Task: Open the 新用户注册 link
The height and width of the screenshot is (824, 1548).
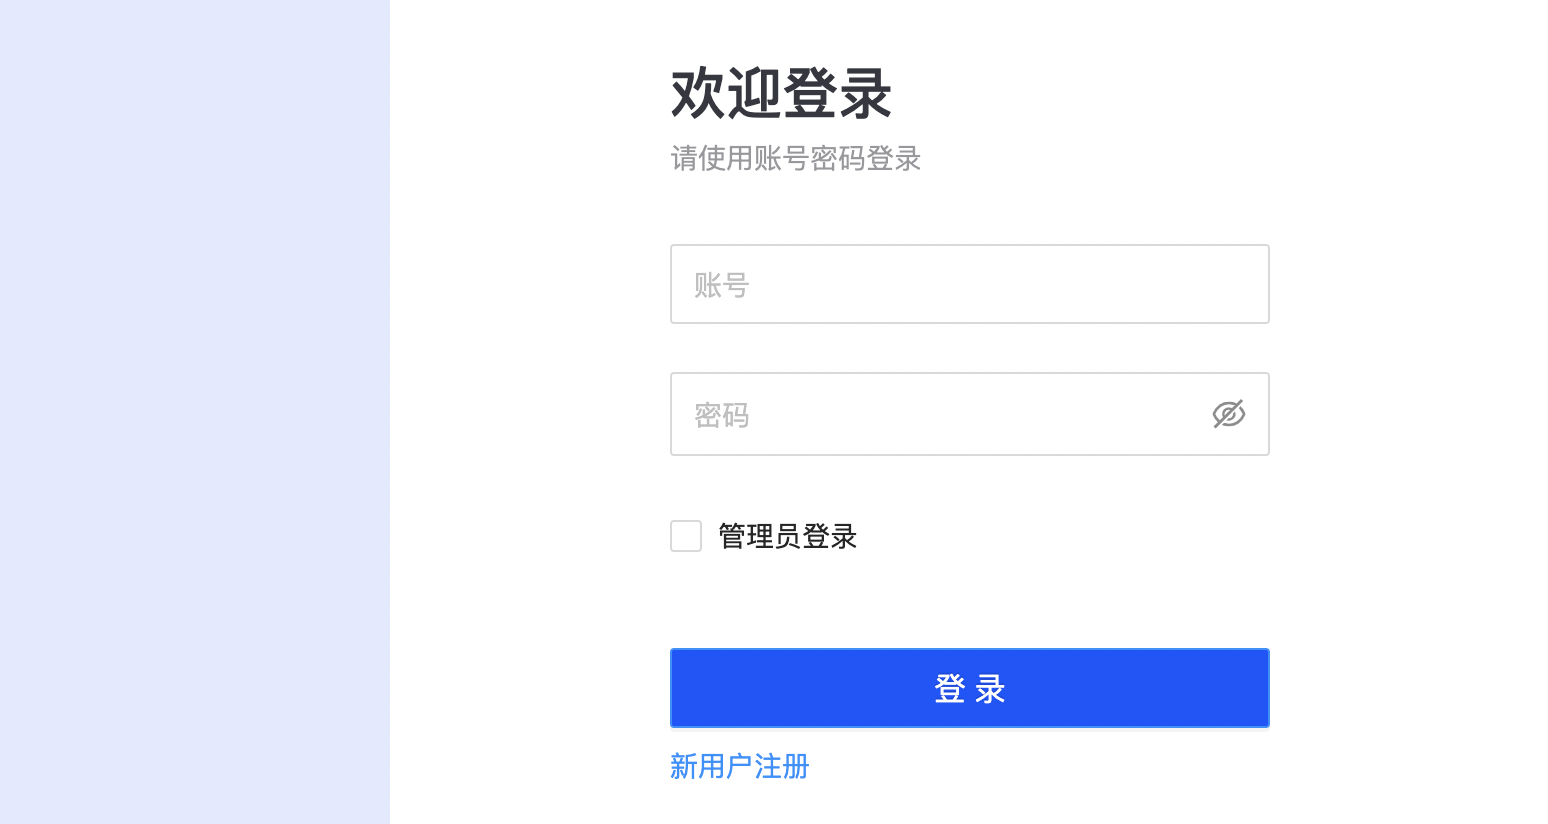Action: [x=739, y=766]
